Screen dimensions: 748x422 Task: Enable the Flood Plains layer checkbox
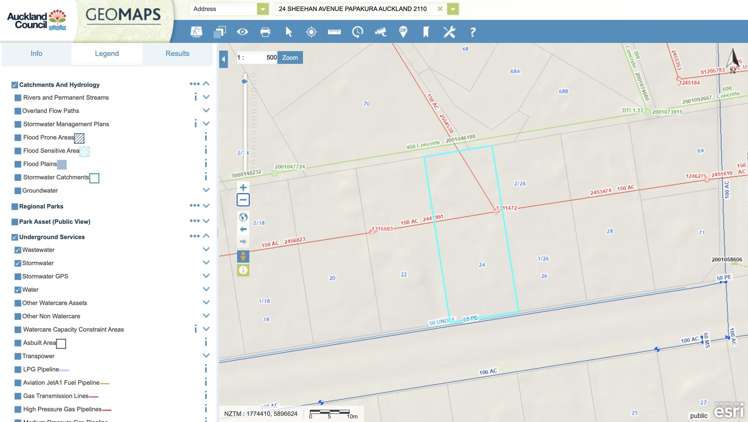click(18, 164)
